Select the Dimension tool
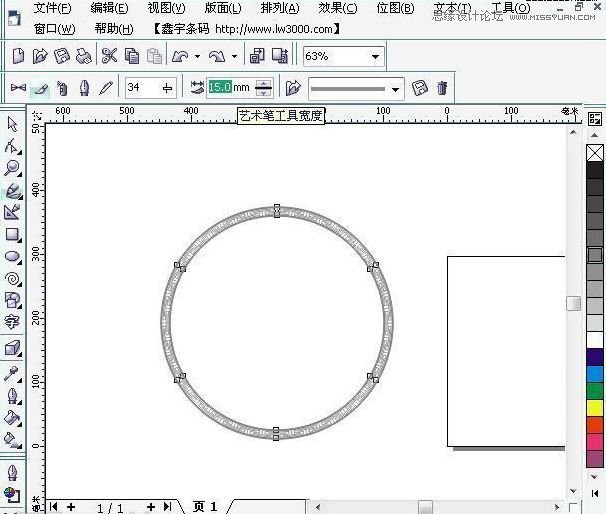 point(12,213)
